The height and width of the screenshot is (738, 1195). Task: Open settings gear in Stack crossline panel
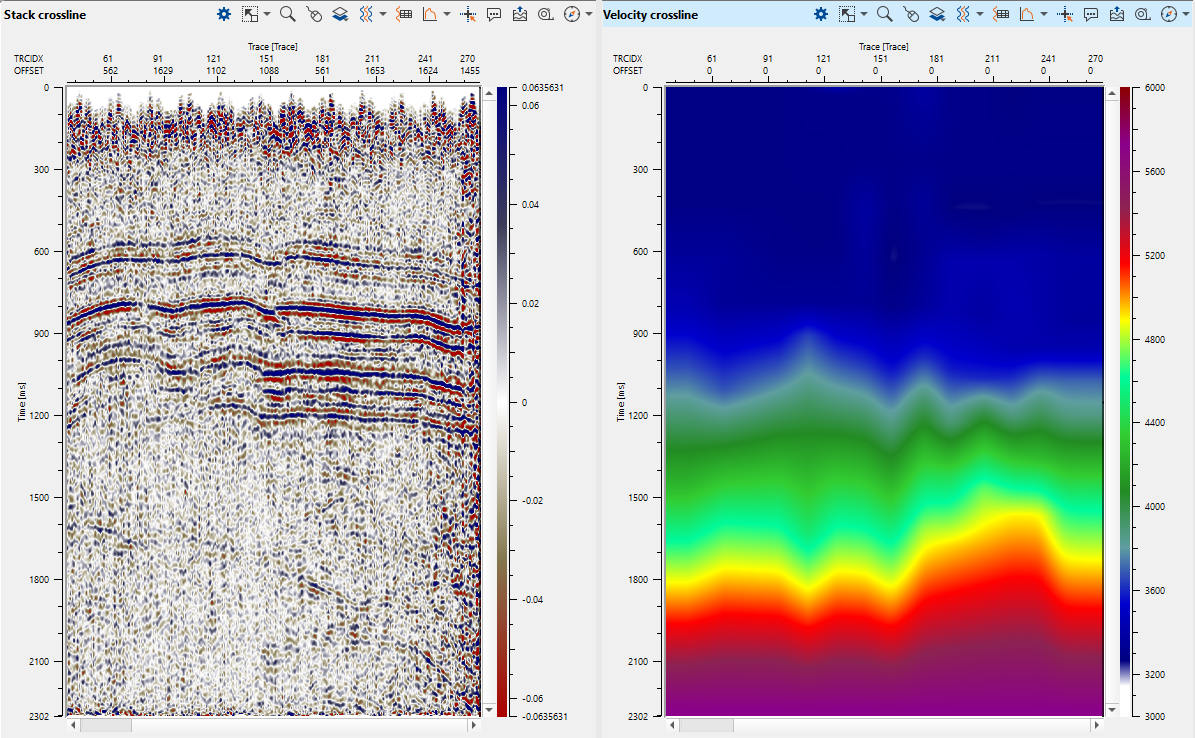[x=224, y=14]
